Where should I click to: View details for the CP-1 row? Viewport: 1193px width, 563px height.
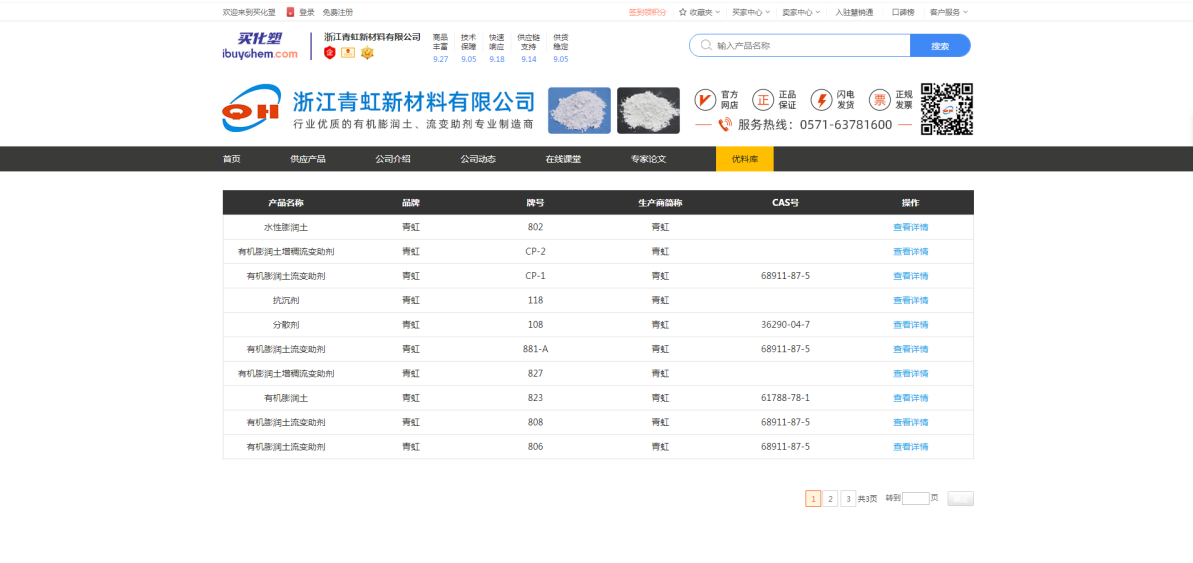tap(911, 275)
